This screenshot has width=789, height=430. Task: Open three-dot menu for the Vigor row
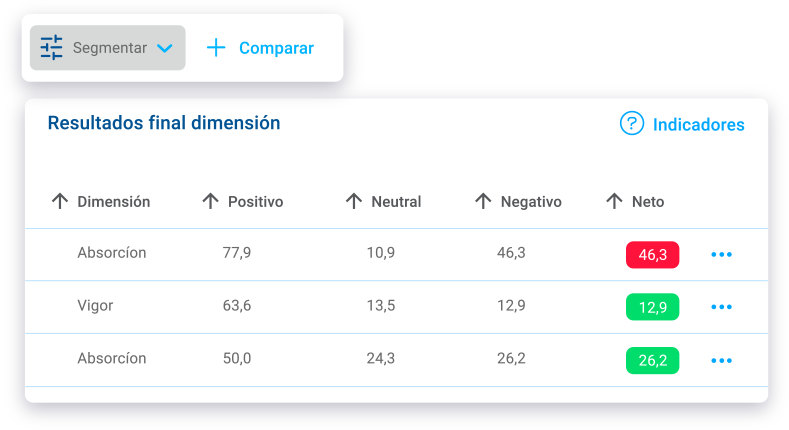721,307
